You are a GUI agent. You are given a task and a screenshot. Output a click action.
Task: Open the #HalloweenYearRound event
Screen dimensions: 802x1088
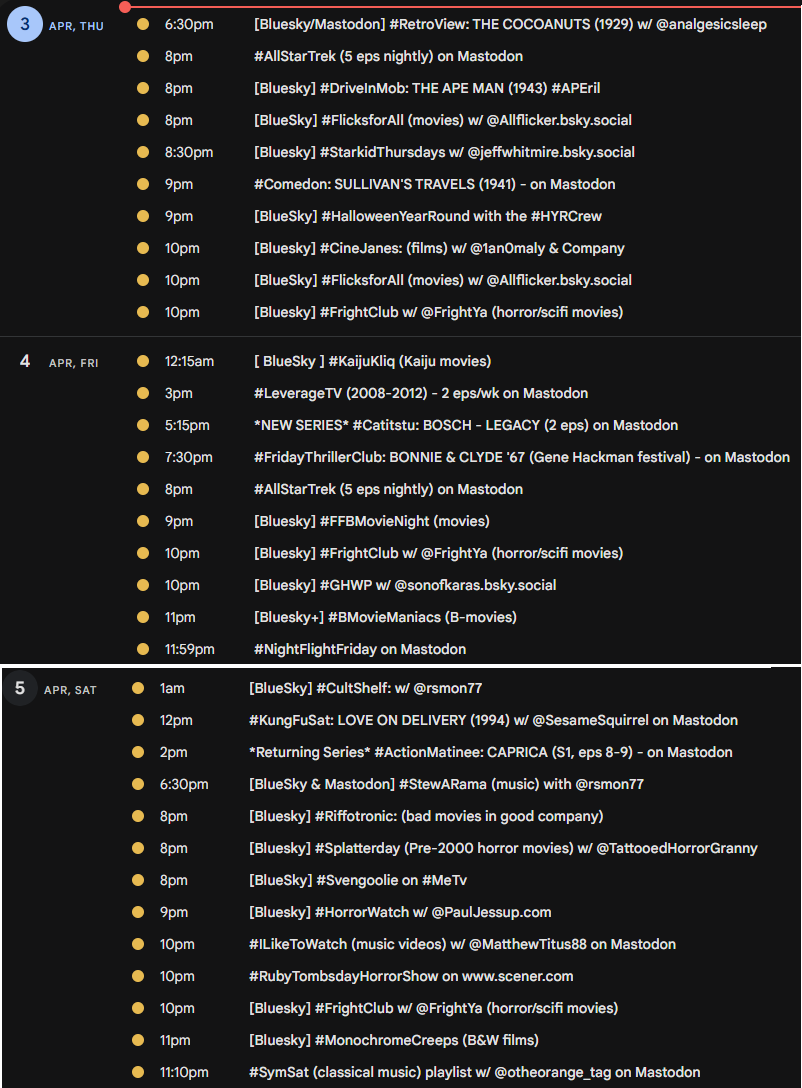coord(427,216)
